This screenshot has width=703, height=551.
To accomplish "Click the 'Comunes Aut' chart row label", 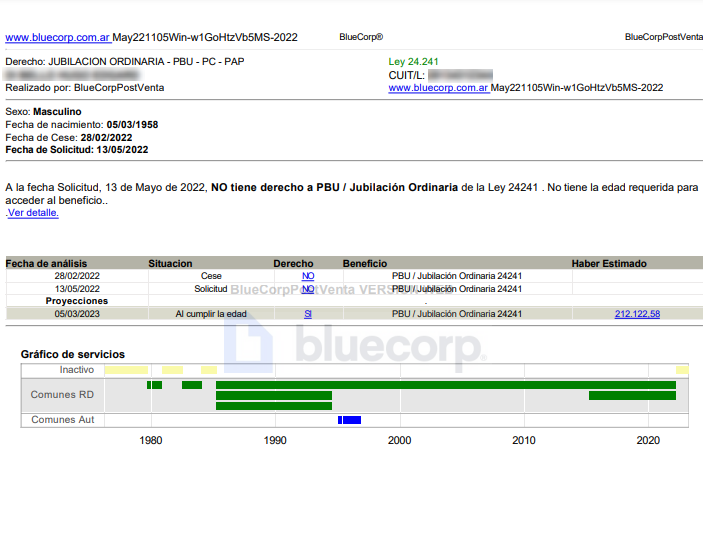I will point(63,420).
